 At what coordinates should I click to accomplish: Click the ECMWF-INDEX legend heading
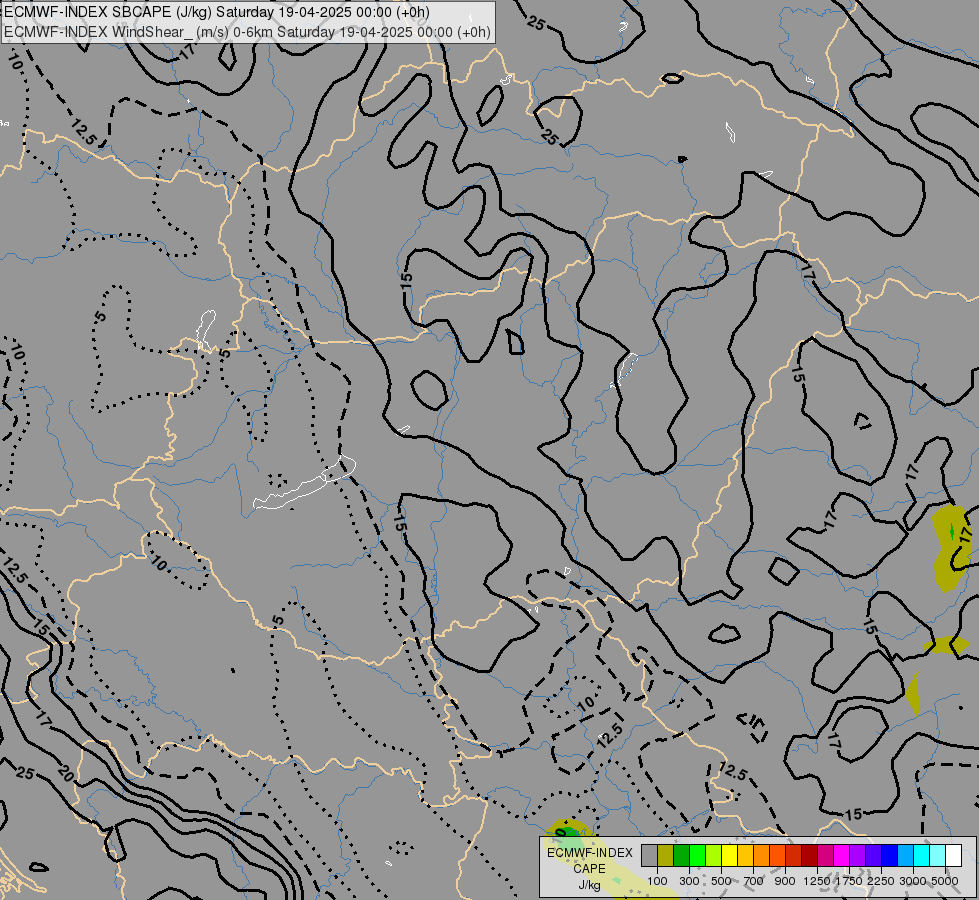coord(589,853)
